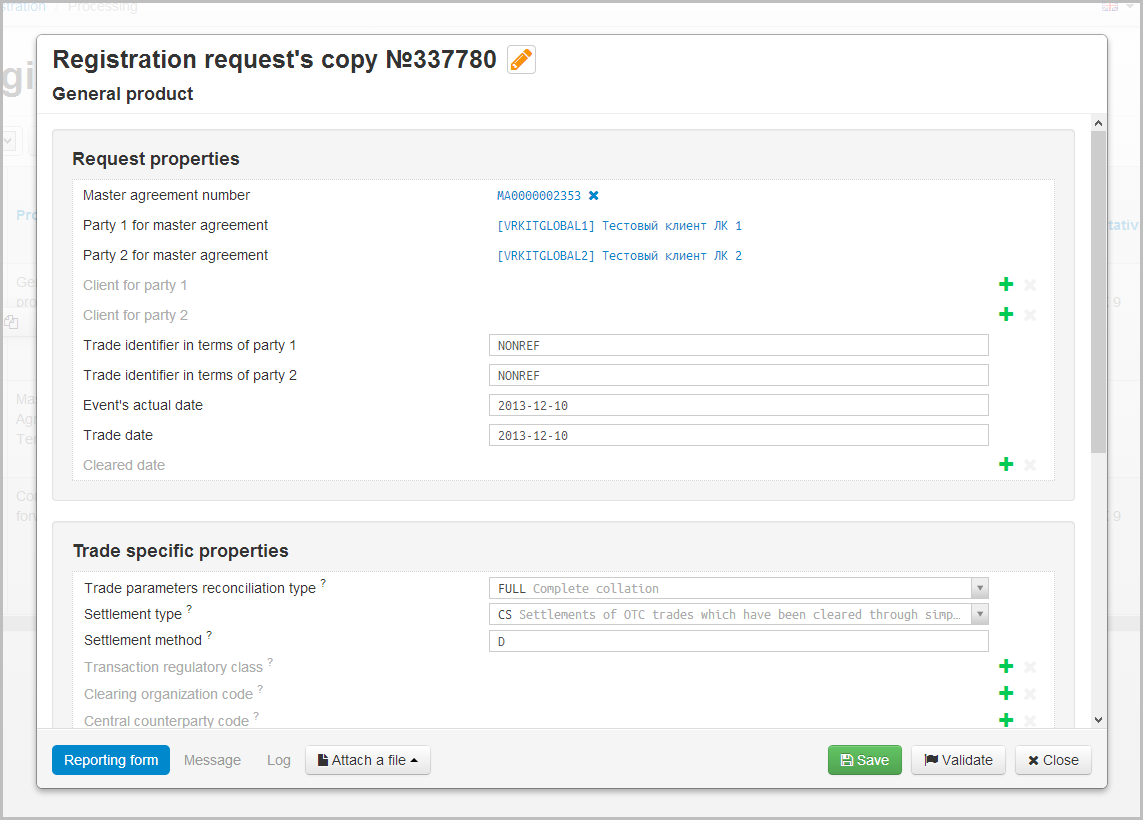Add Client for party 1 with green plus
The image size is (1143, 820).
[1006, 285]
